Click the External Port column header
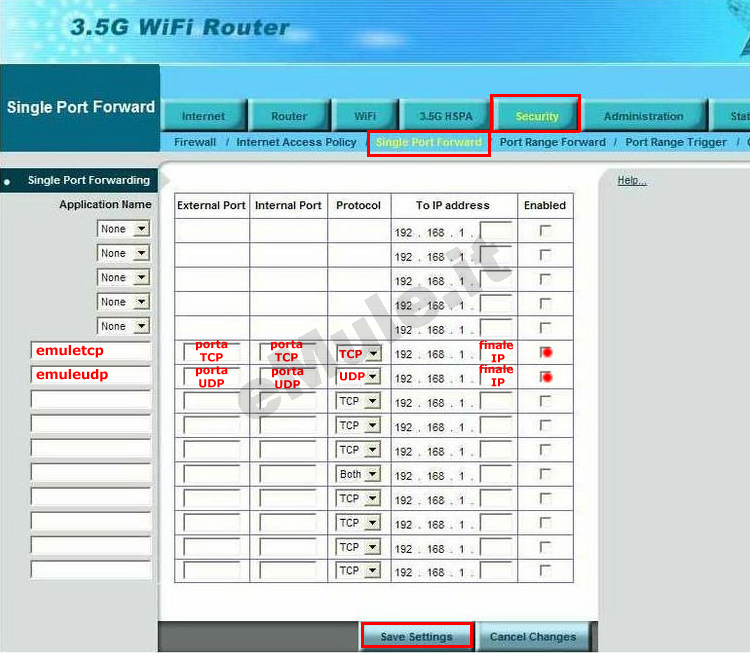750x653 pixels. (211, 205)
